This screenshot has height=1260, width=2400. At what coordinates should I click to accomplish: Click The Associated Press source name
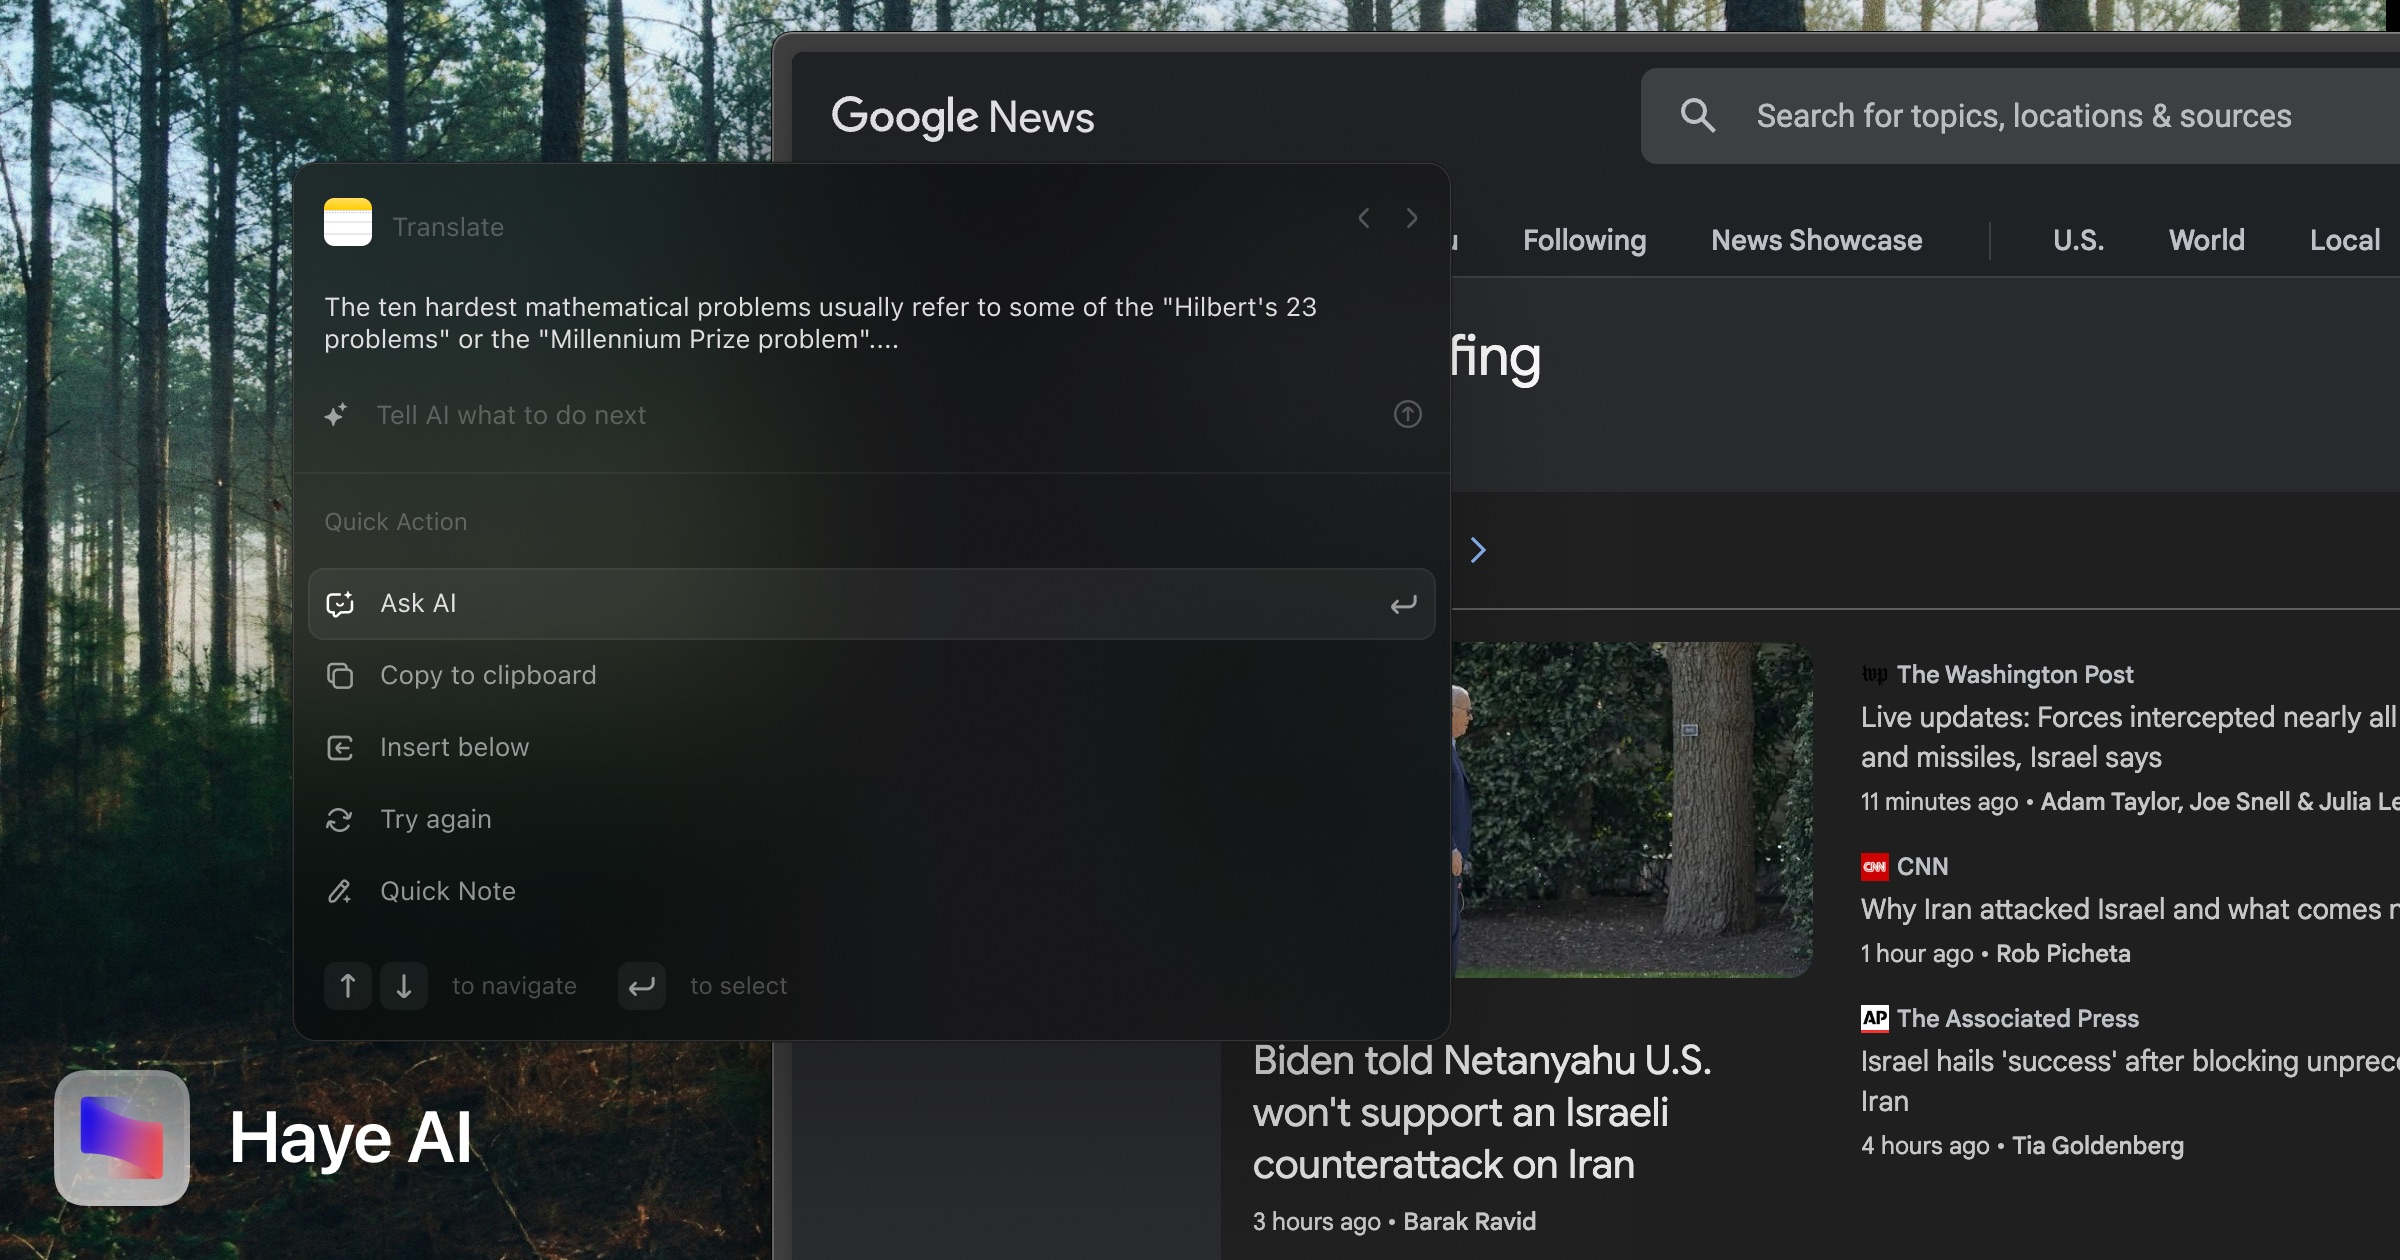[x=2018, y=1018]
